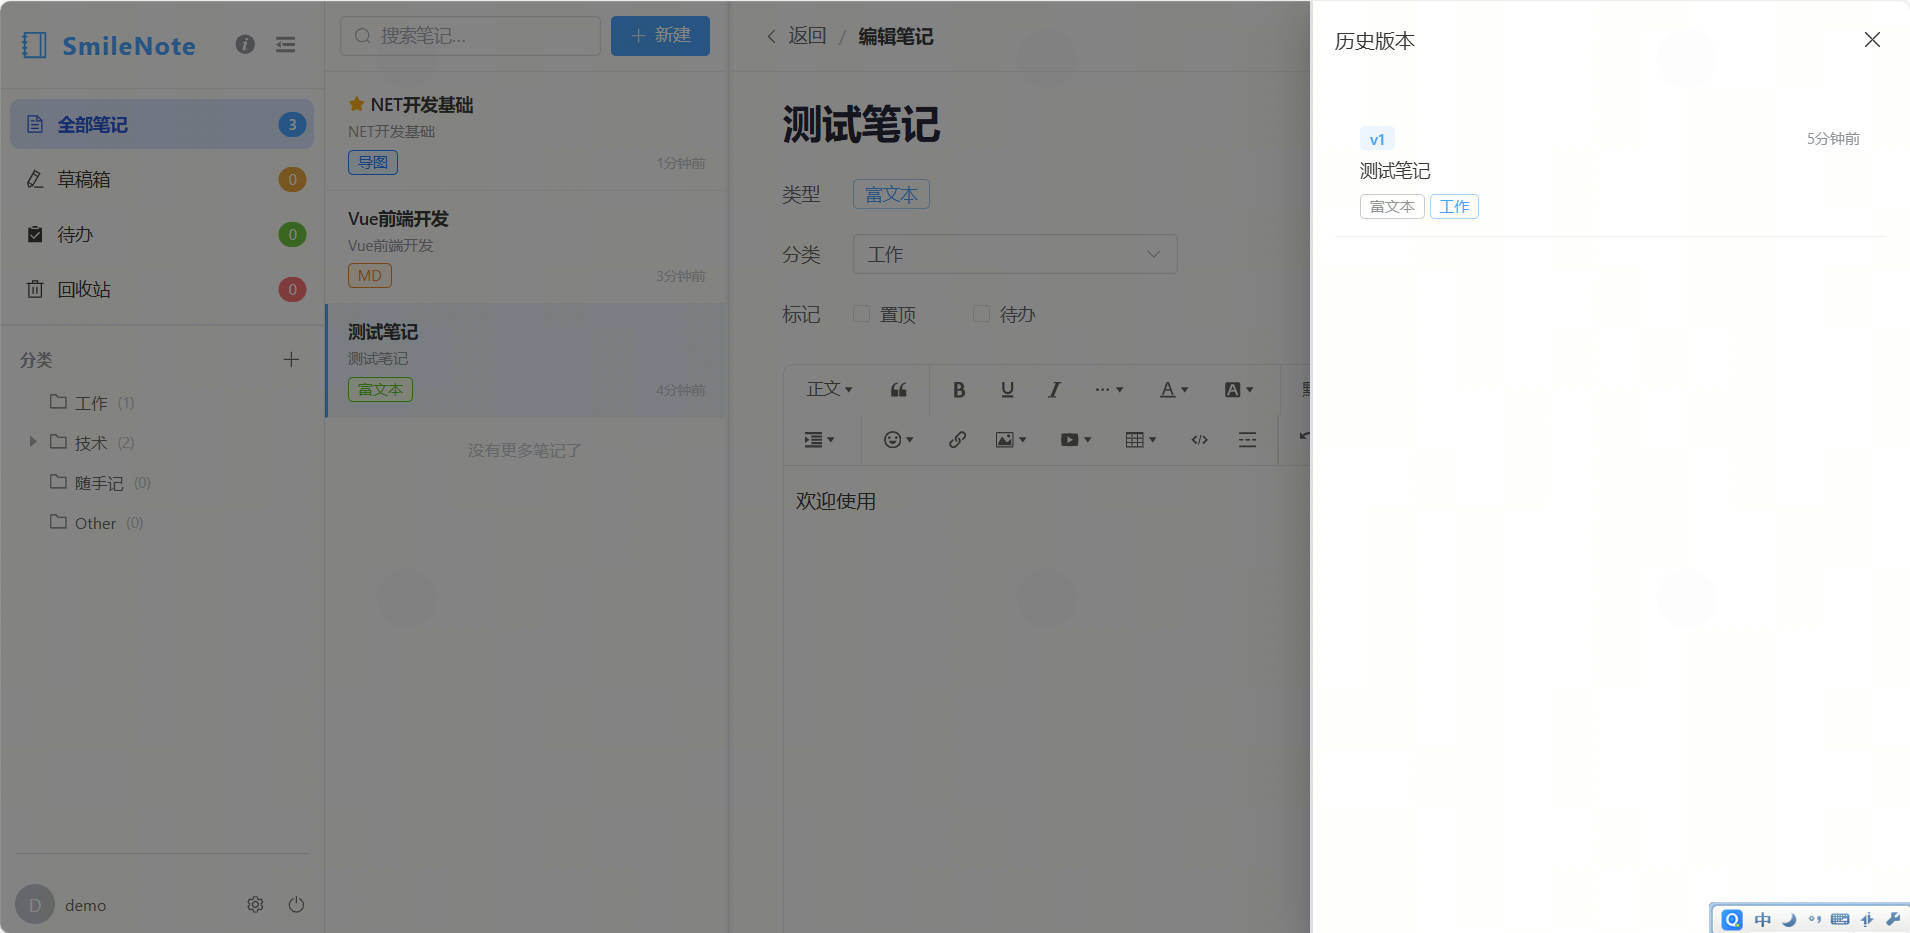
Task: Click the keyboard icon in the IME bar
Action: pos(1840,919)
